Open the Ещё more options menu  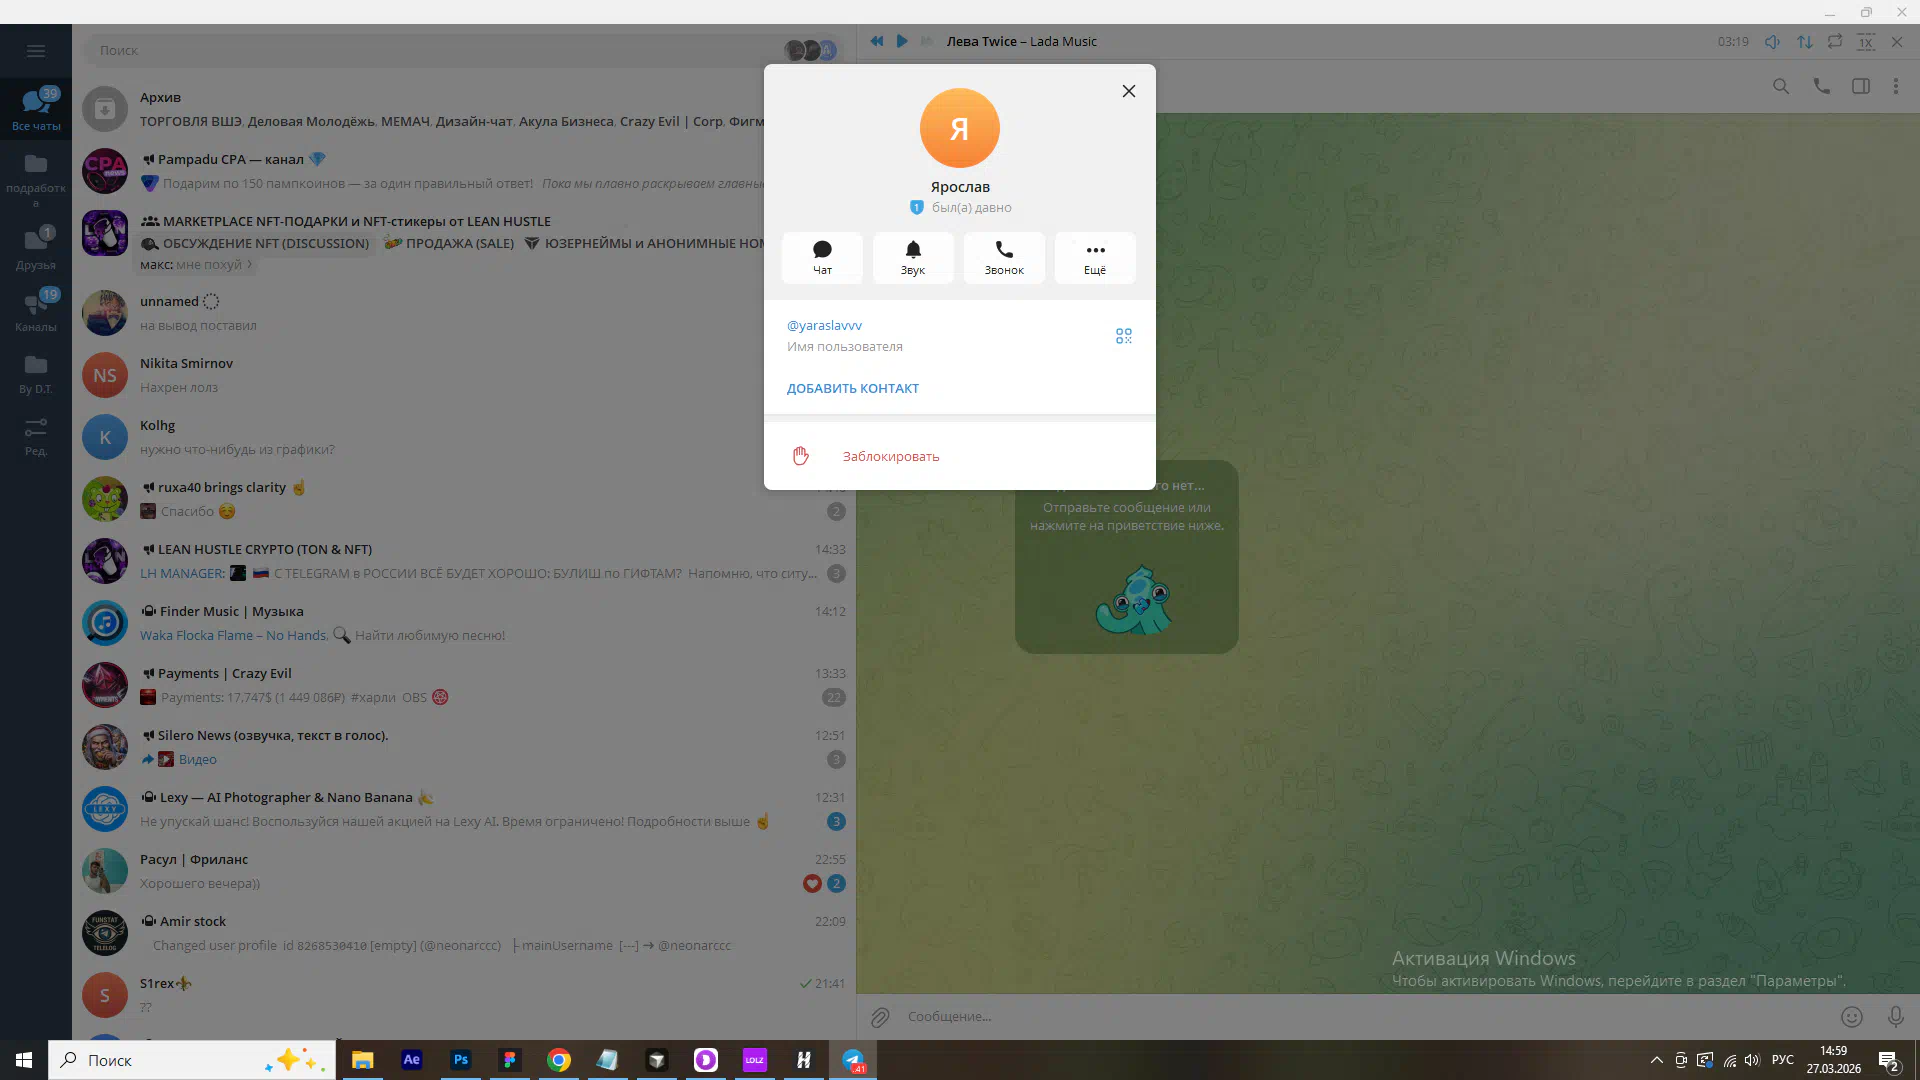point(1095,257)
